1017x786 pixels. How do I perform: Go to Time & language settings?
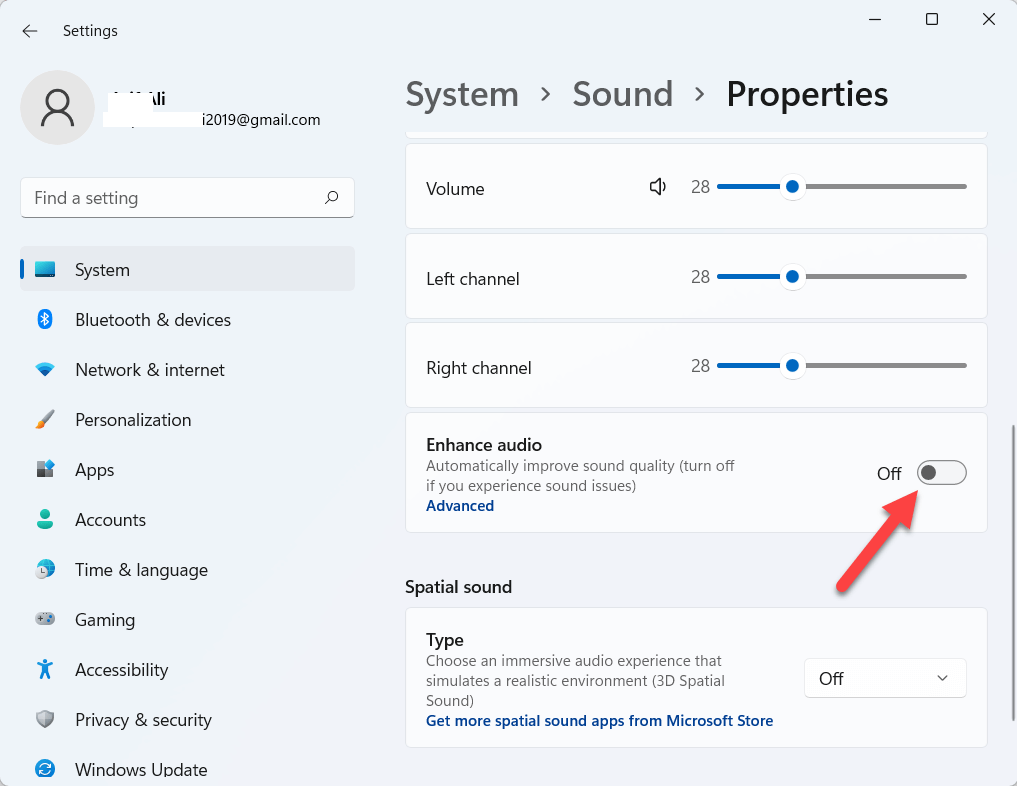point(141,570)
